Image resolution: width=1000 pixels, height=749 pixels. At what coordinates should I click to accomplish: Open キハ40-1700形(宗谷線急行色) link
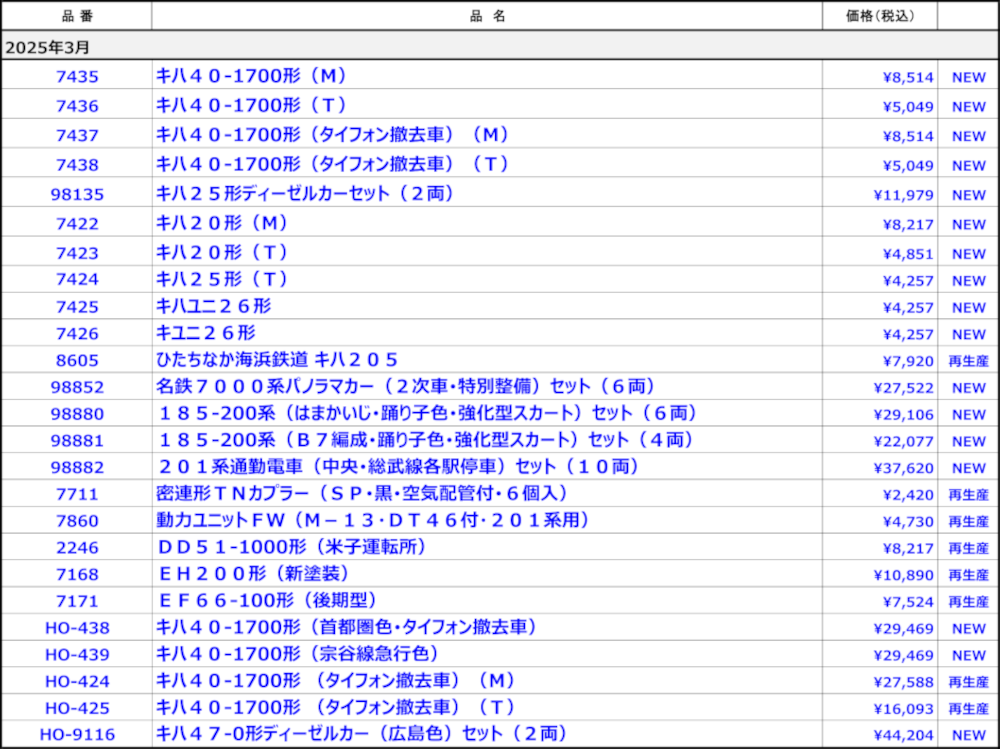coord(298,655)
